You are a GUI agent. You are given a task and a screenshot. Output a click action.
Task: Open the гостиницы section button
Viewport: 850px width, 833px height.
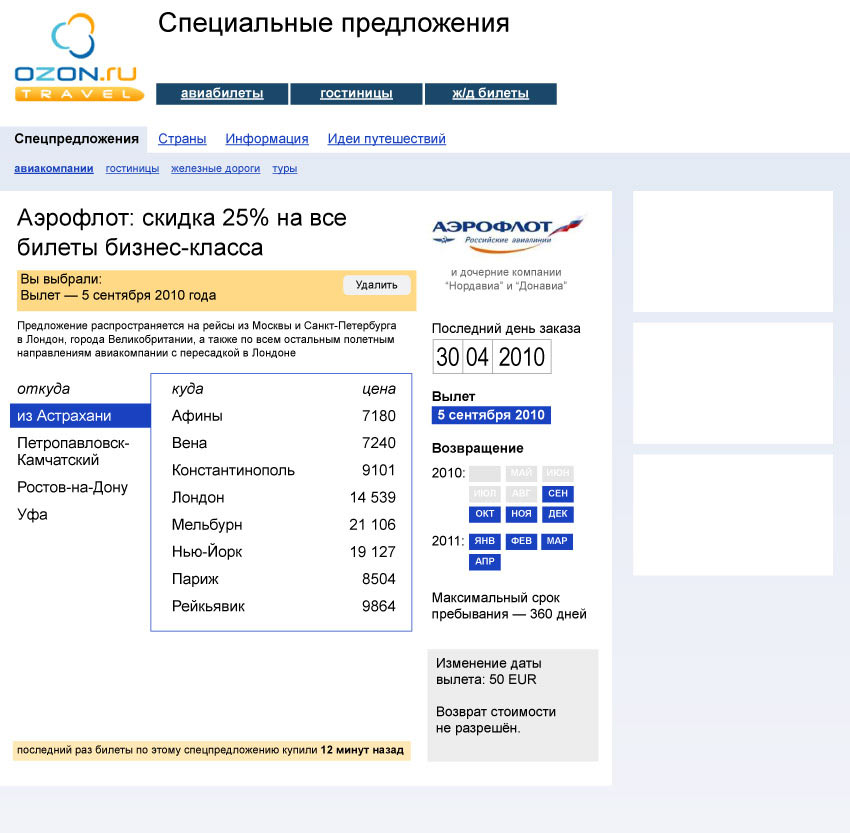coord(356,94)
